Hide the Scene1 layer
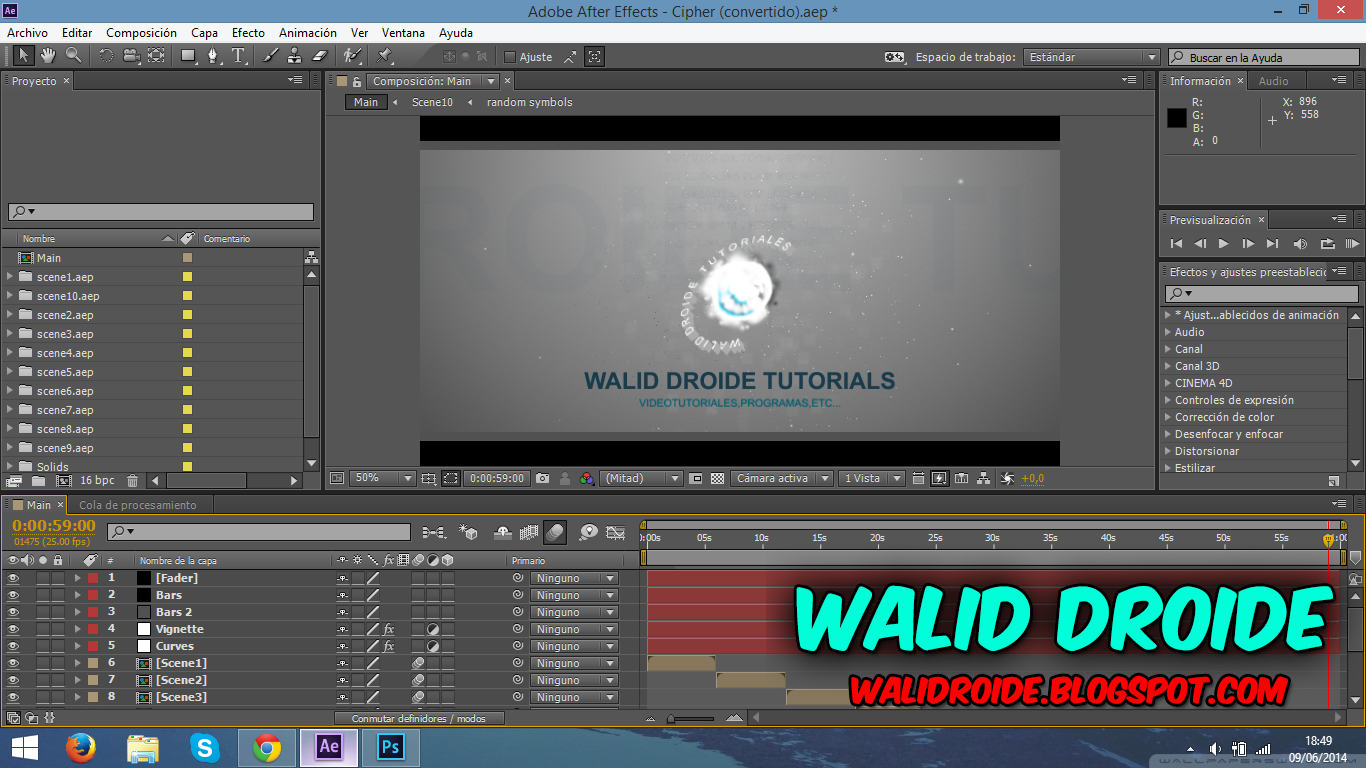 click(x=13, y=663)
